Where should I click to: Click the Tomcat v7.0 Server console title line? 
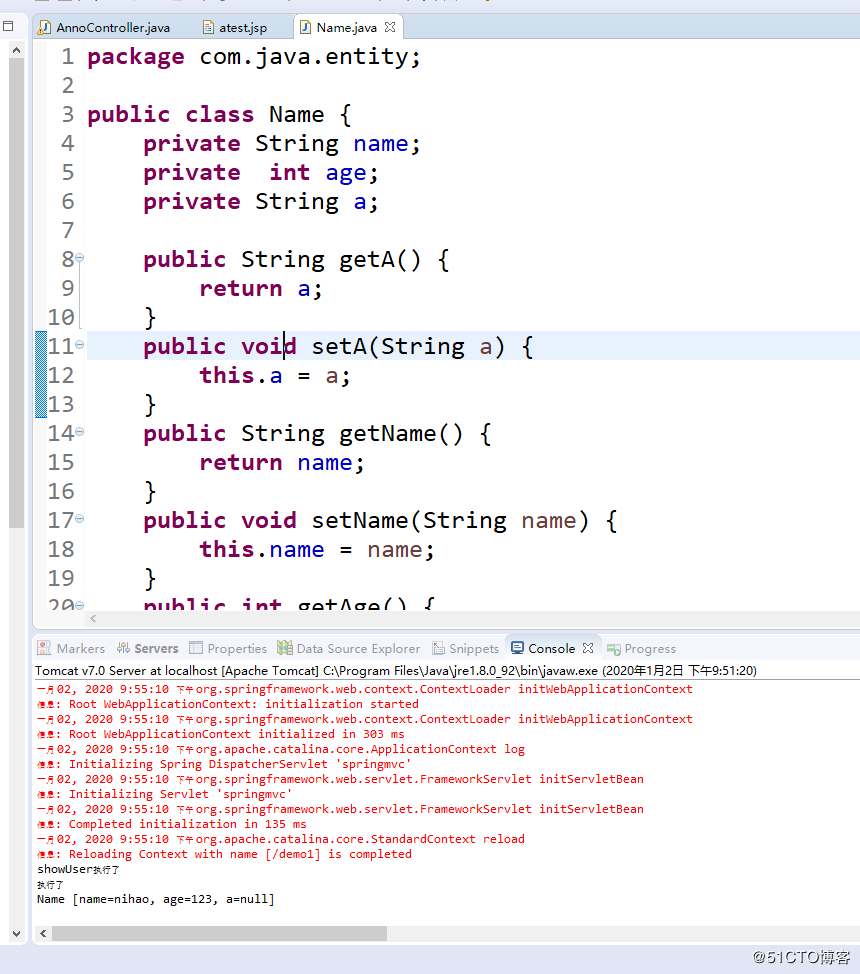click(396, 671)
